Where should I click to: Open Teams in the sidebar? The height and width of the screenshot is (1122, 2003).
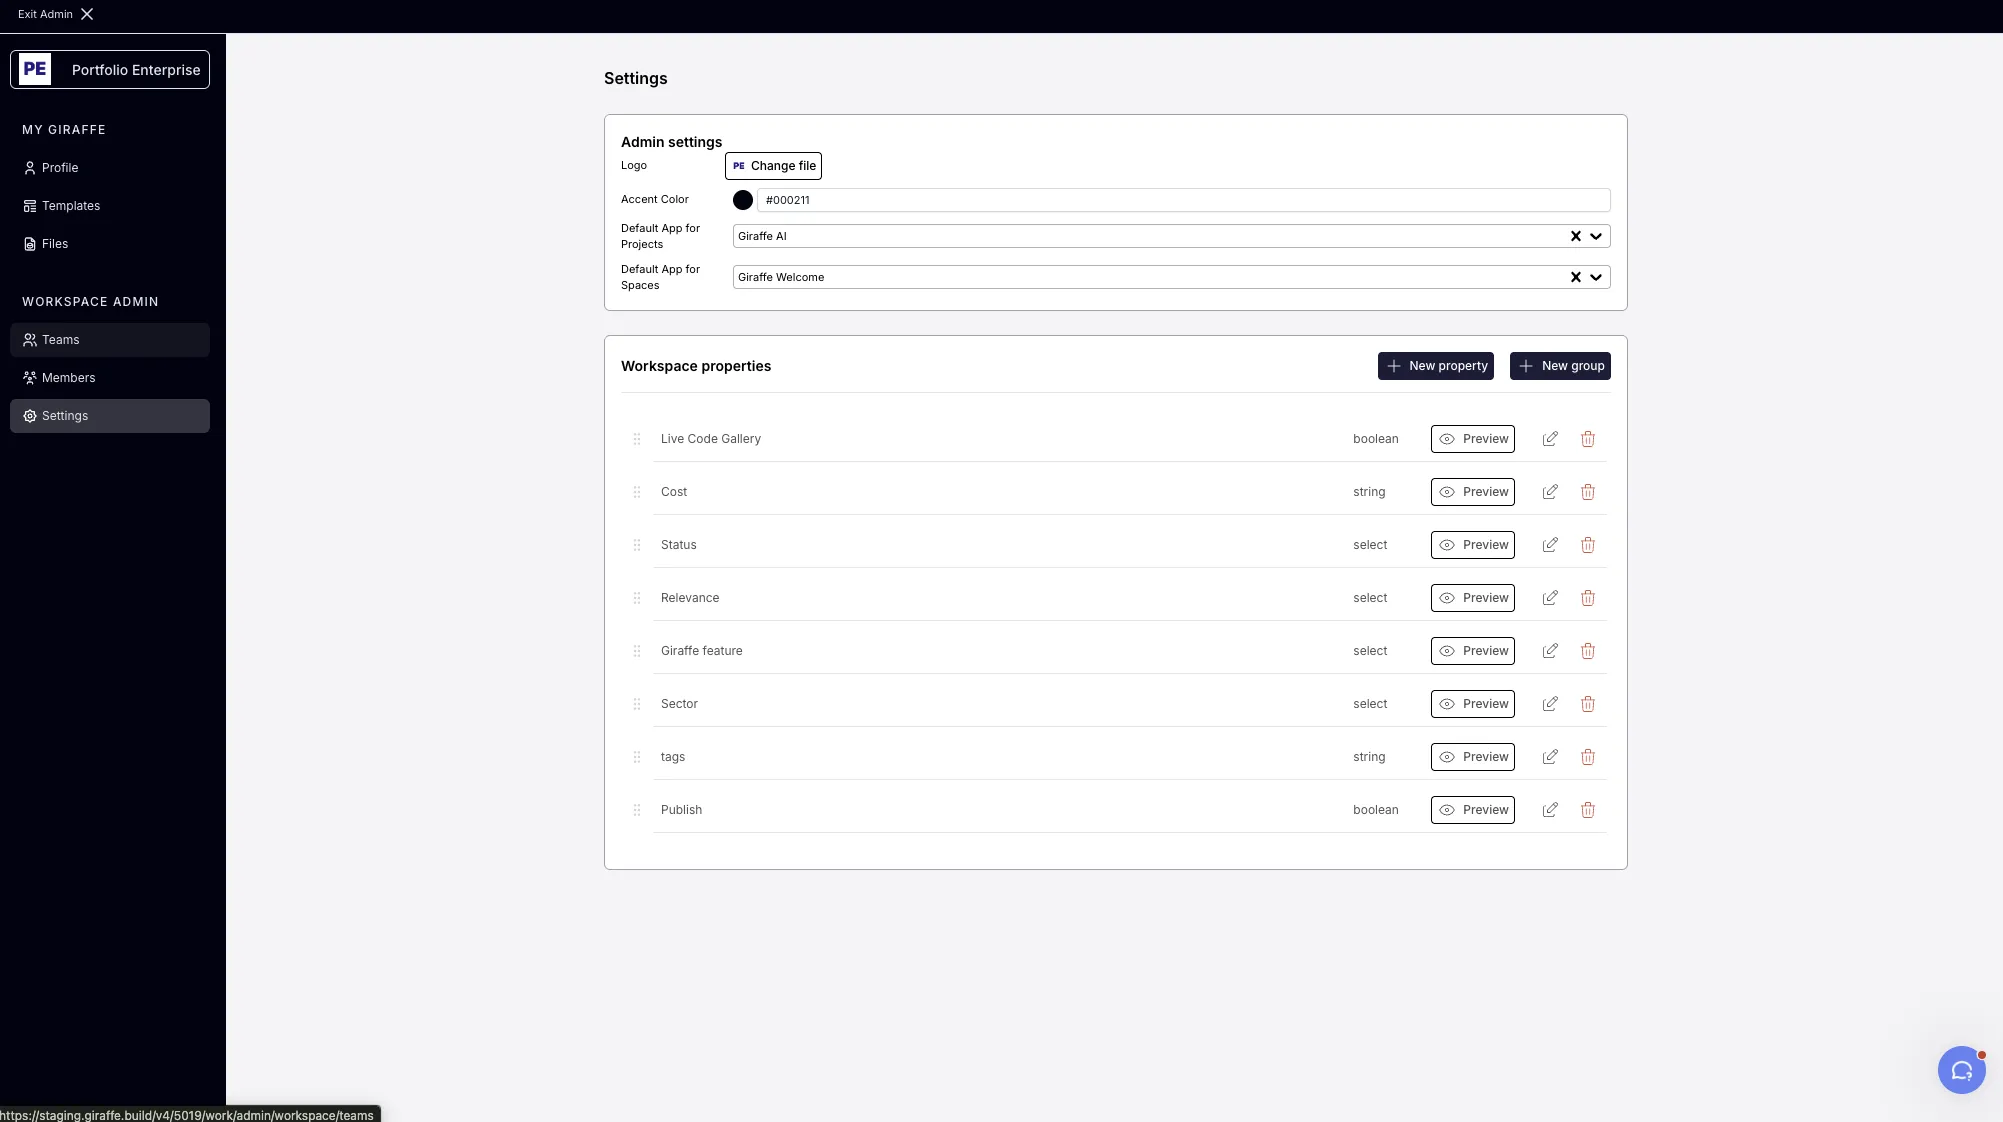click(x=60, y=340)
